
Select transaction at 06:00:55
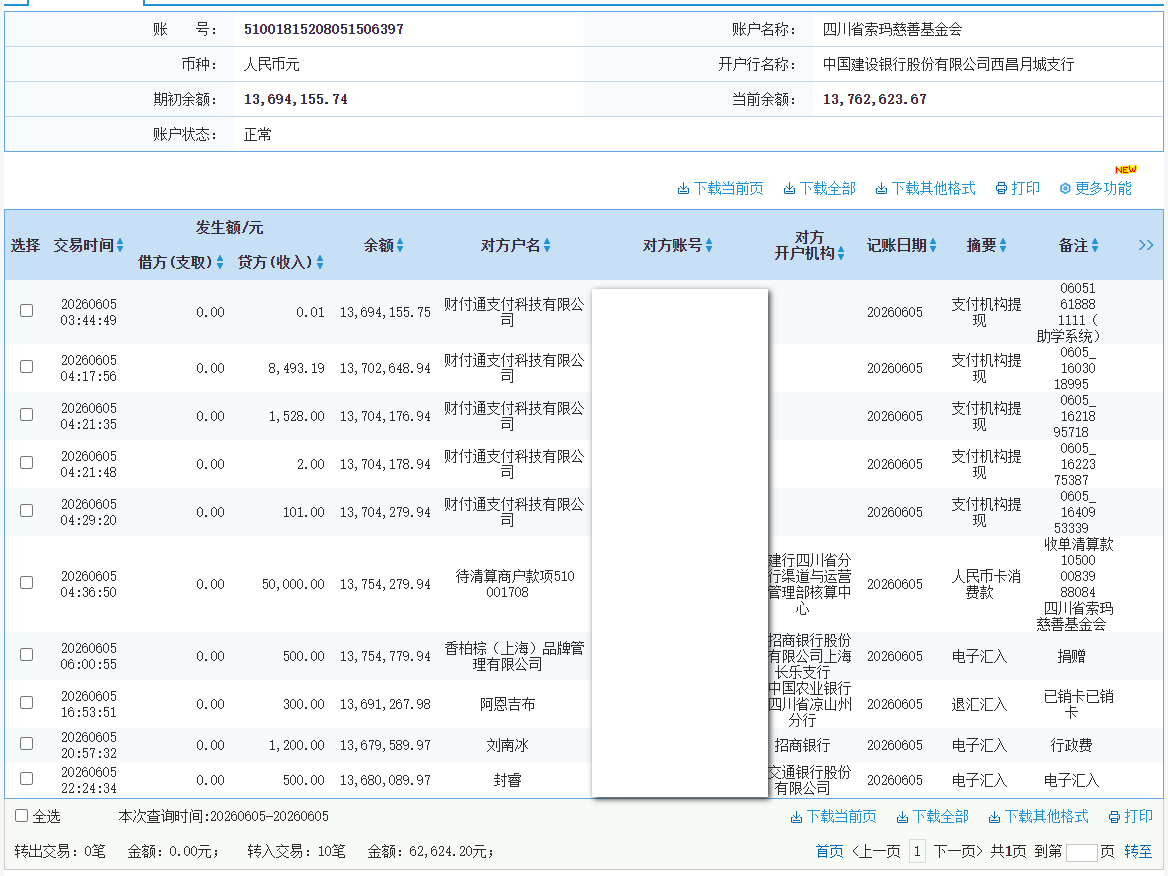click(x=27, y=654)
